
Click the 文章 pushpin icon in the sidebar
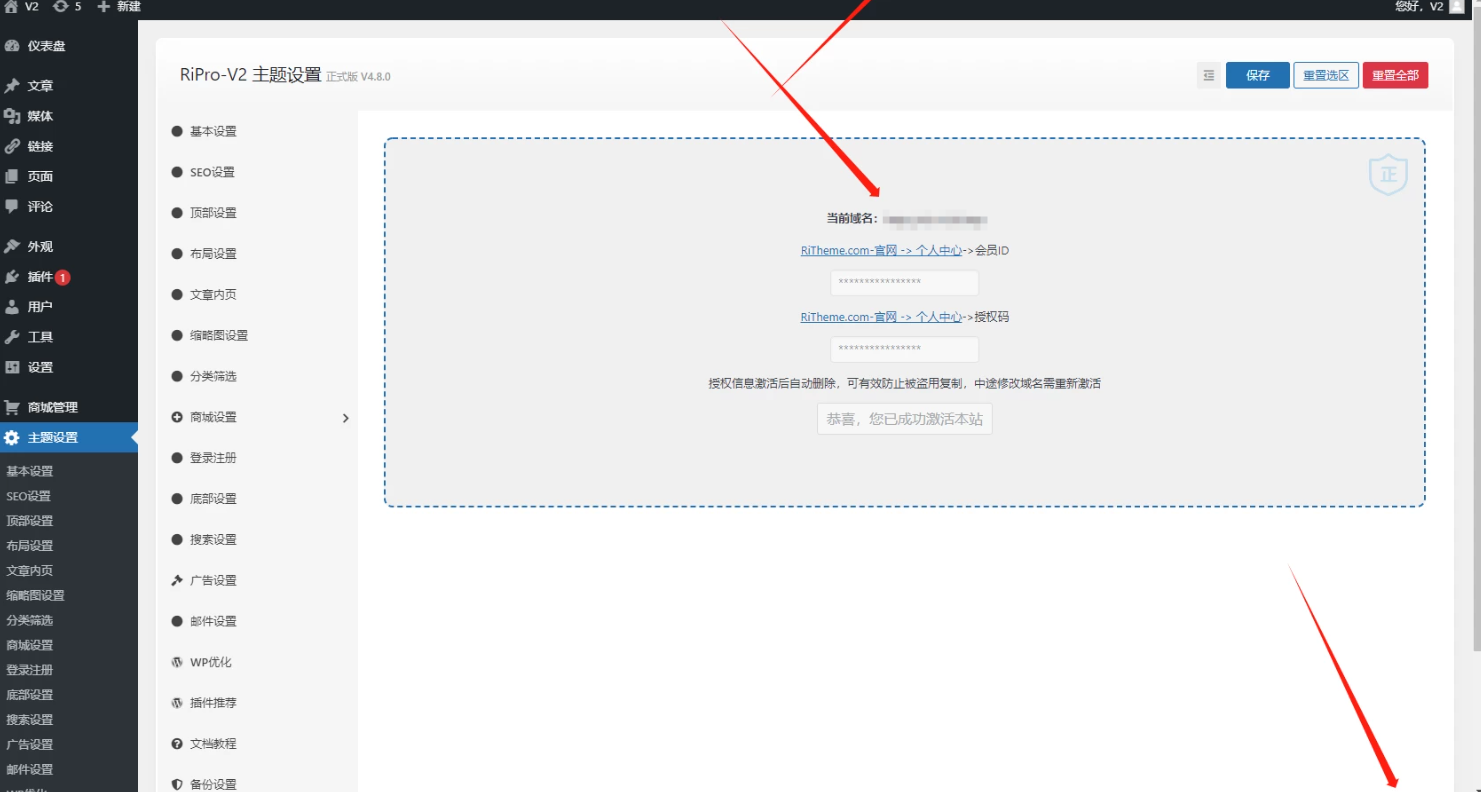[x=12, y=86]
